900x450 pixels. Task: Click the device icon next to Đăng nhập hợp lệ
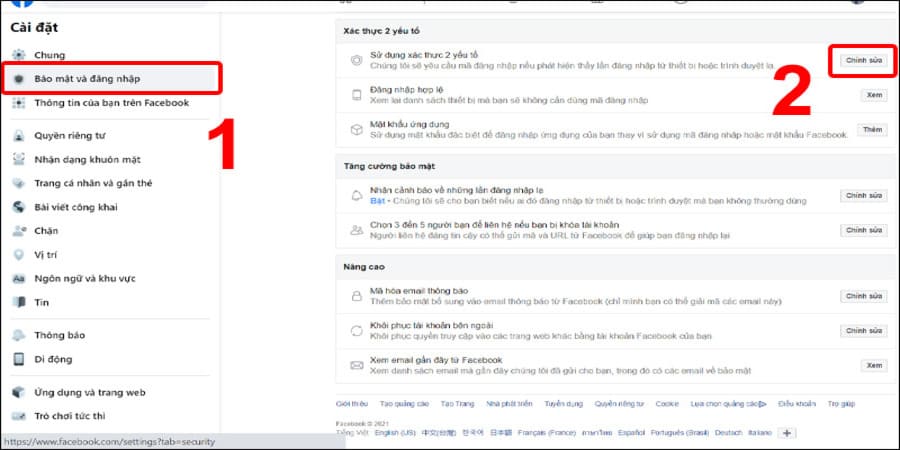point(356,95)
